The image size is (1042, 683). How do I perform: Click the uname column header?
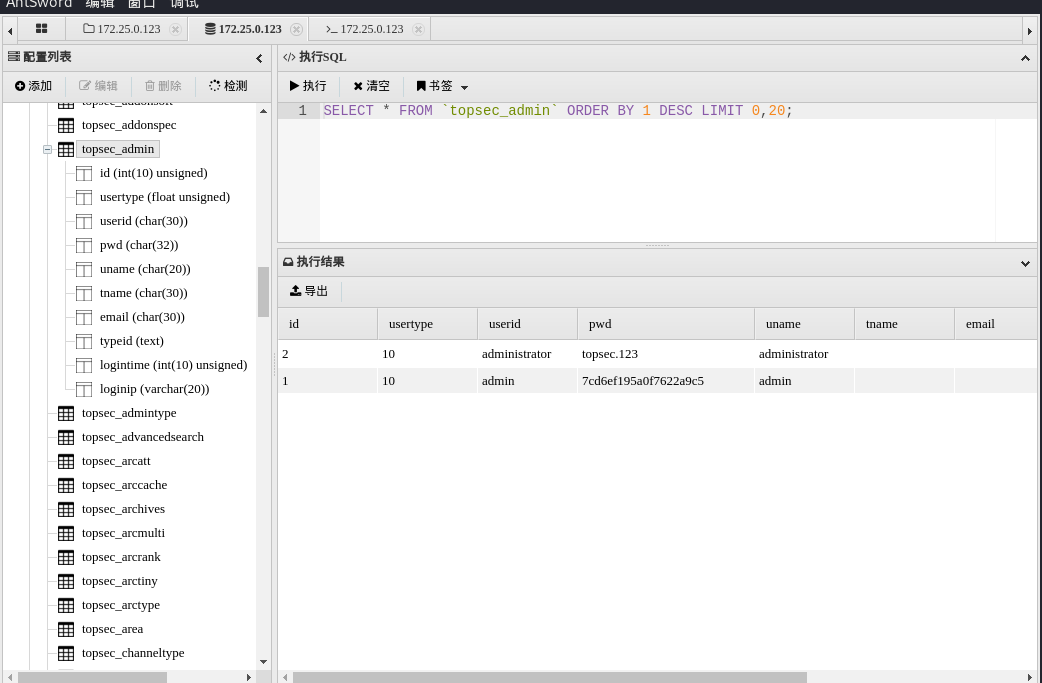coord(805,324)
